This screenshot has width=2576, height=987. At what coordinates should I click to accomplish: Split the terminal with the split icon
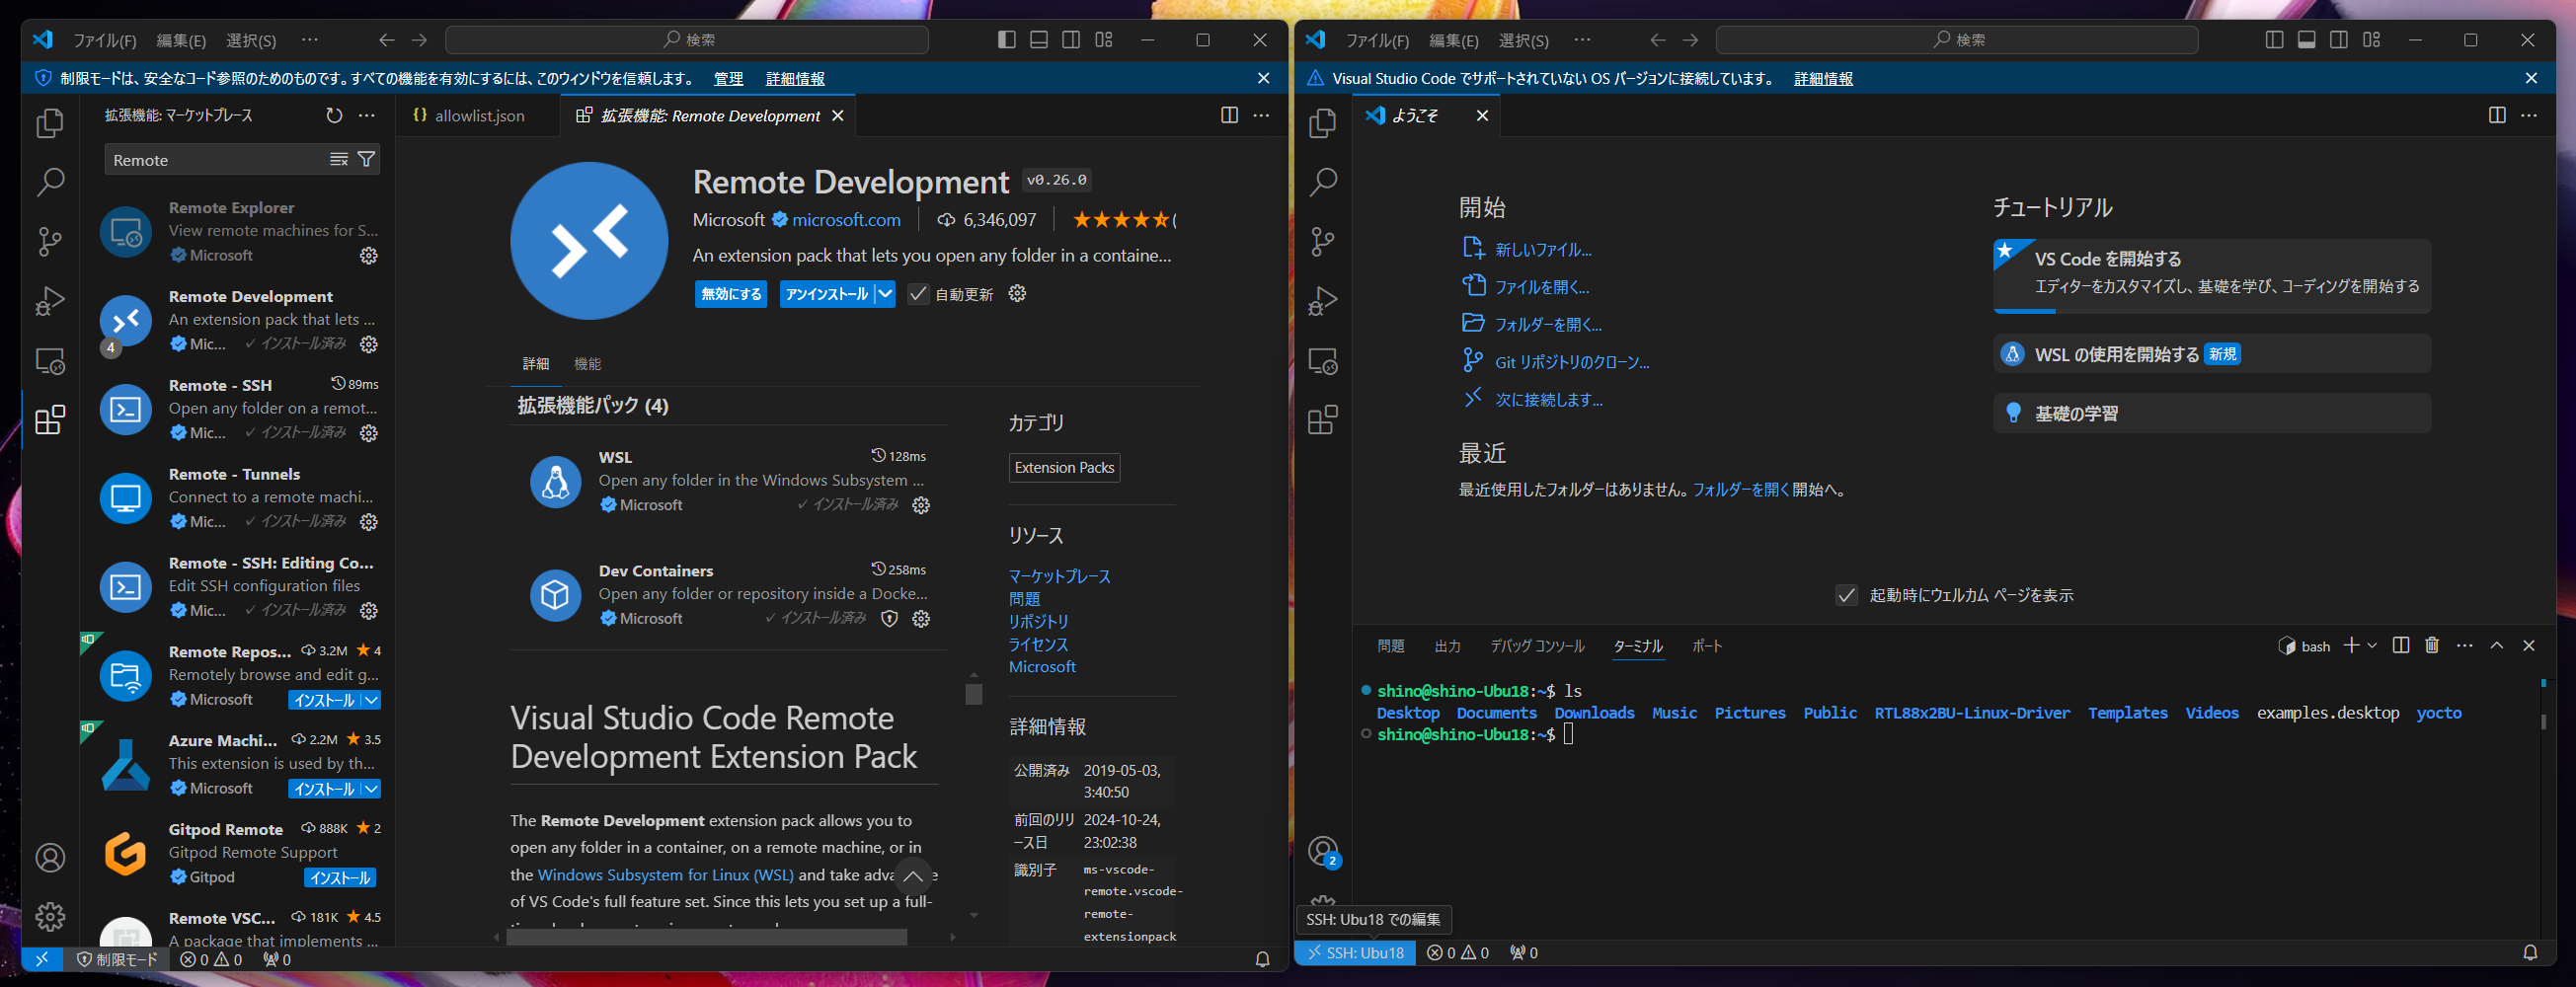pos(2400,645)
